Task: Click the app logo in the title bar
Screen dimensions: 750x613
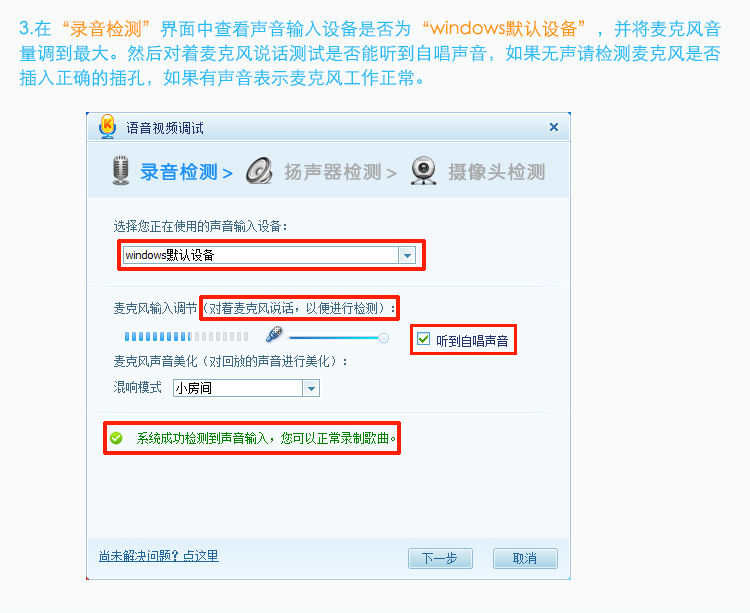Action: pyautogui.click(x=108, y=127)
